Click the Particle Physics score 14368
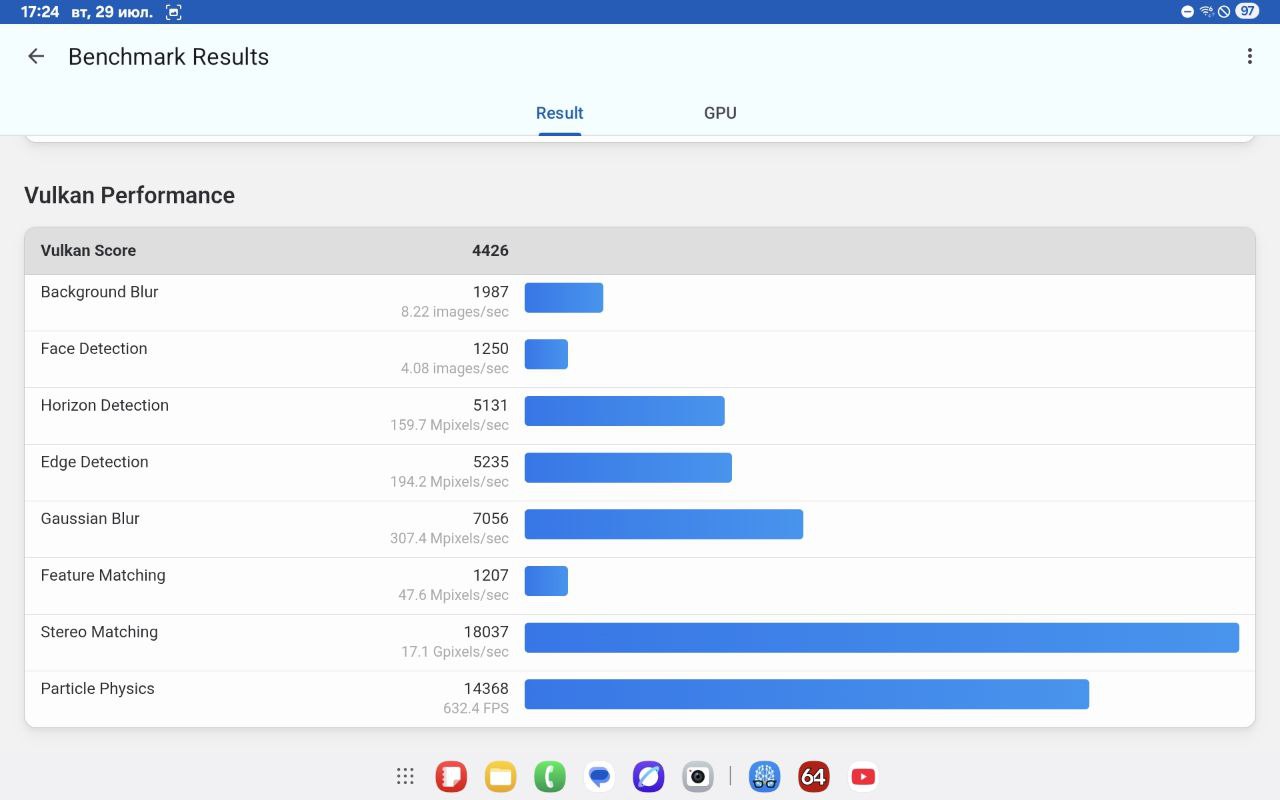Screen dimensions: 1280x800 486,689
